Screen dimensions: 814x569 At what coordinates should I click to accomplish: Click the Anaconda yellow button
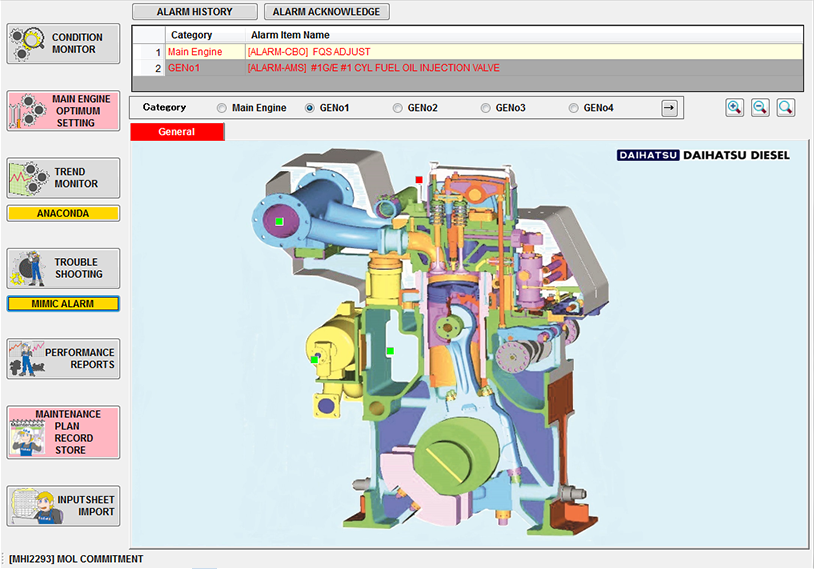pos(63,213)
